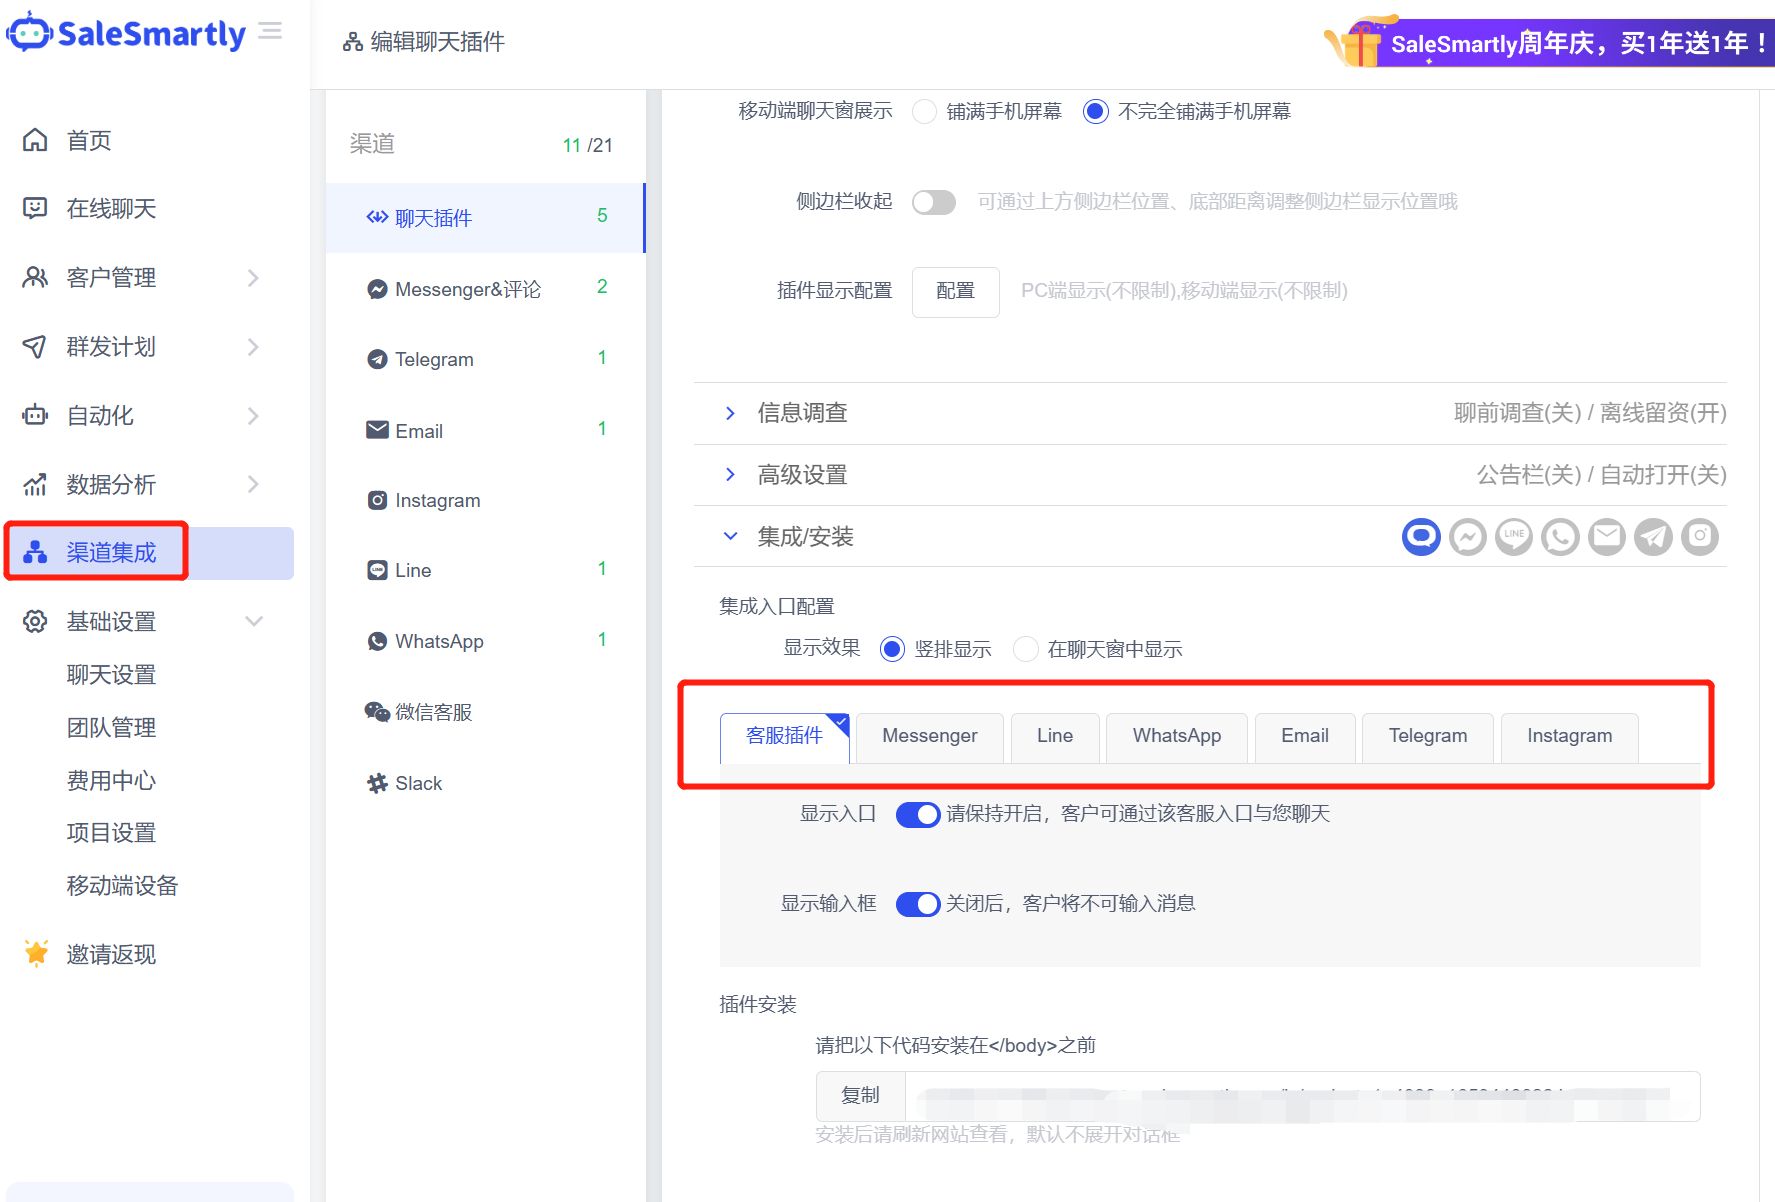Select 竖排显示 radio option

pos(892,649)
